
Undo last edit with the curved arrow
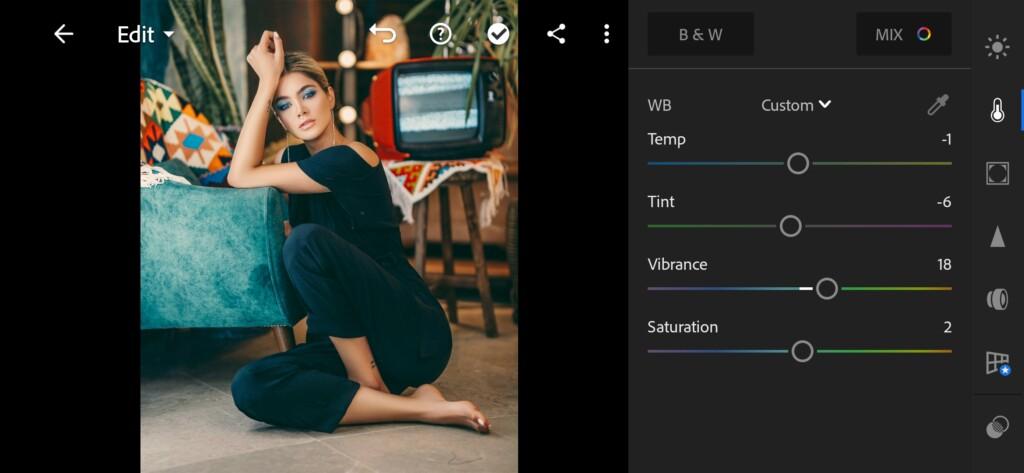pos(383,34)
